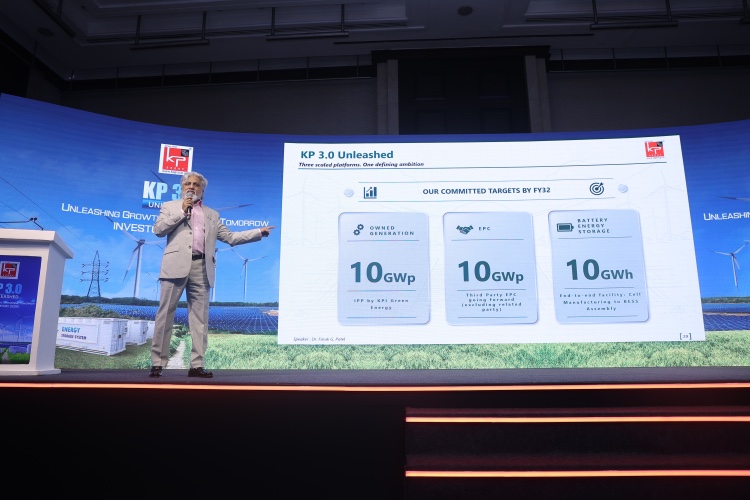Click the slide page number in bottom corner
The image size is (750, 500).
tap(685, 336)
